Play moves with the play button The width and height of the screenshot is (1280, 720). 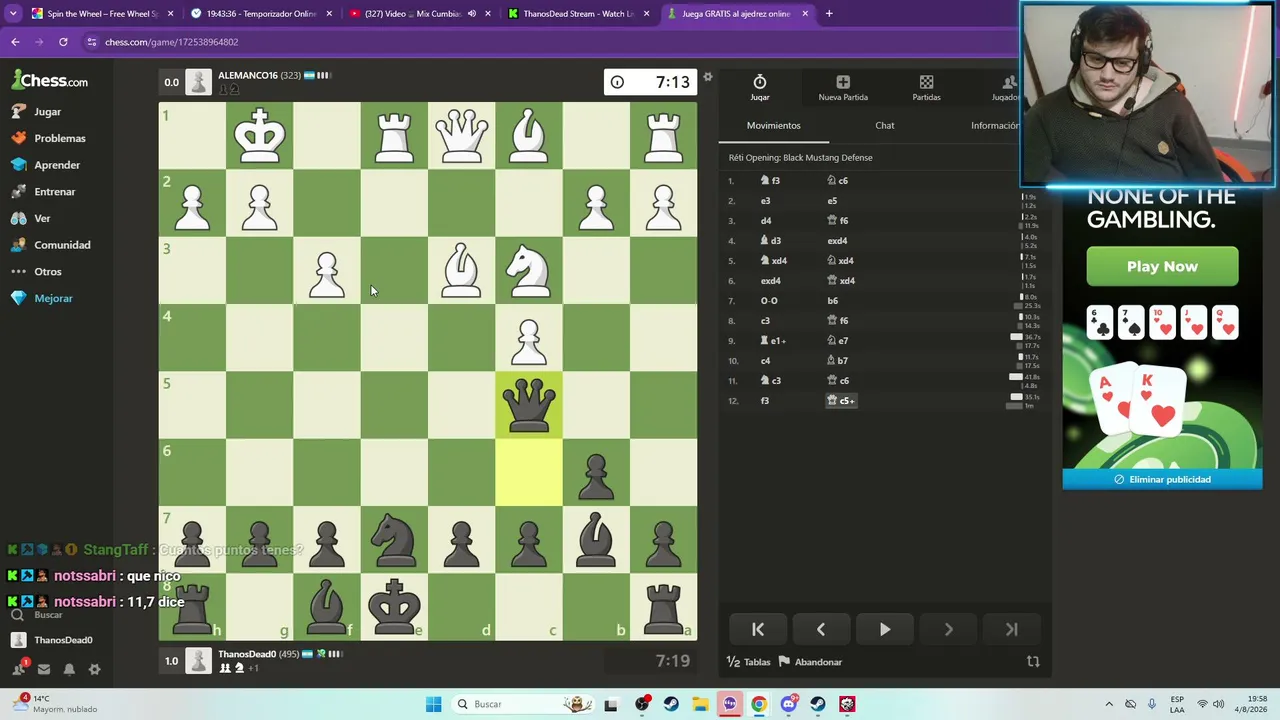pyautogui.click(x=885, y=630)
